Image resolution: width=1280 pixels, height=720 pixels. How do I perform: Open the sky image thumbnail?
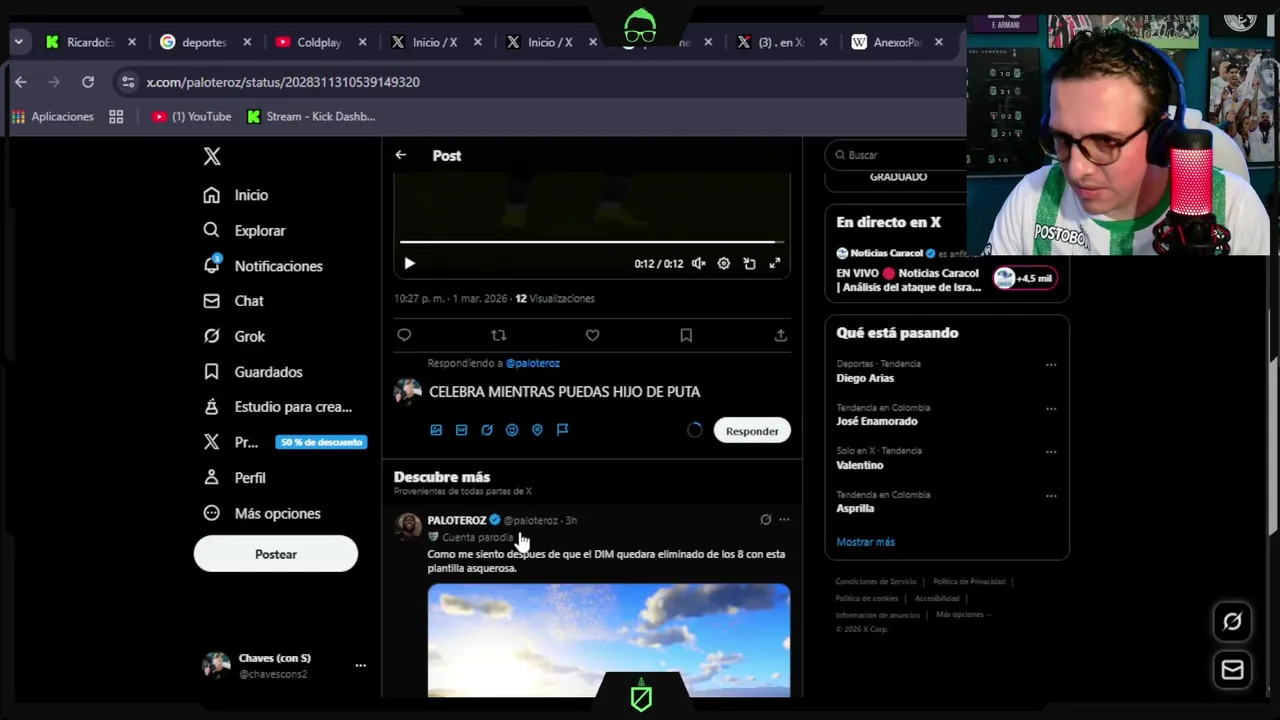click(609, 640)
